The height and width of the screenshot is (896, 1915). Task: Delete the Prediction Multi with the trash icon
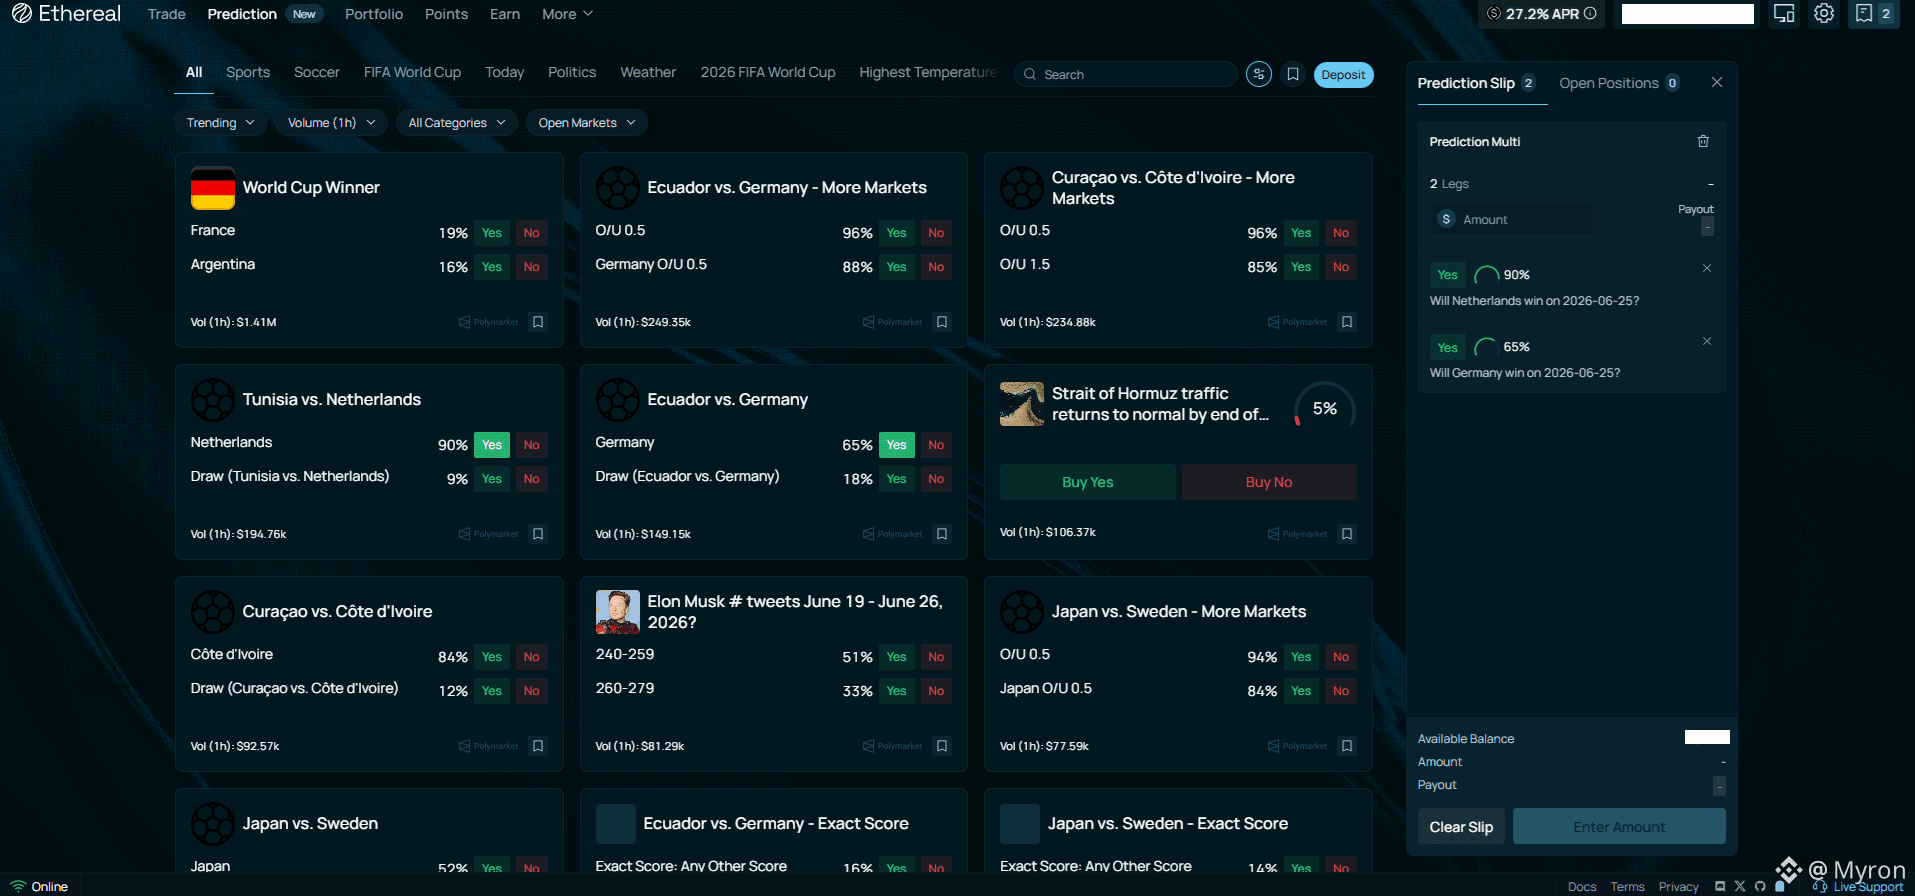coord(1703,142)
